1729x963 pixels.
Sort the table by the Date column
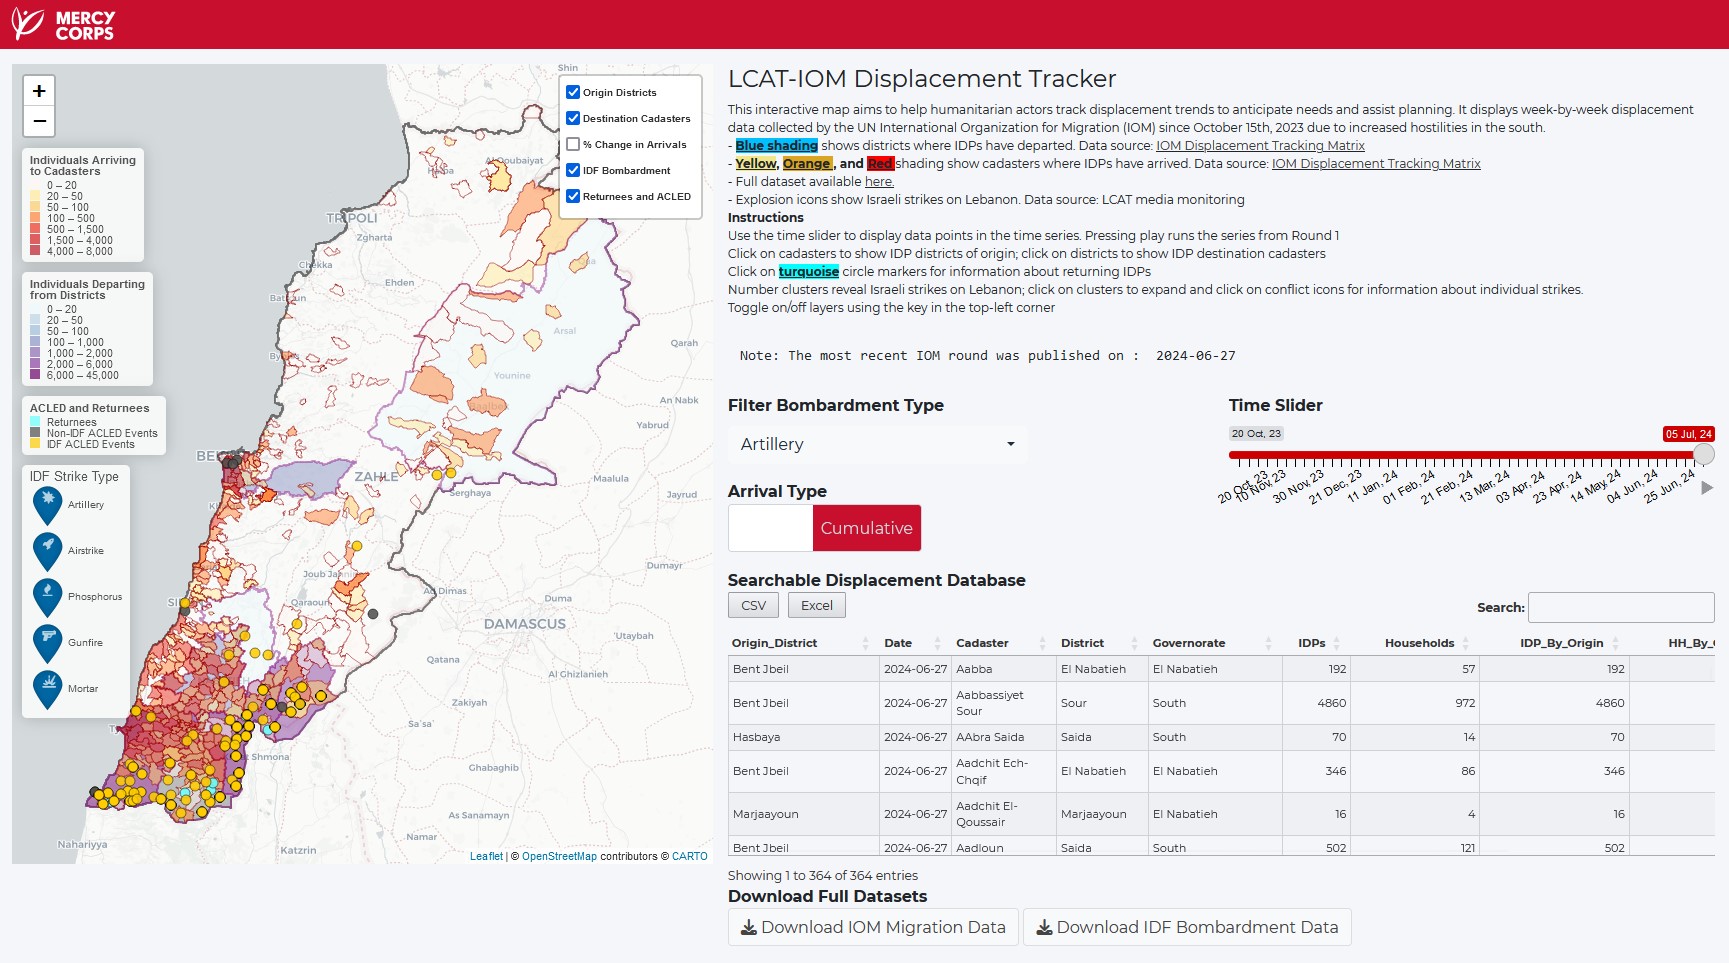pos(898,643)
